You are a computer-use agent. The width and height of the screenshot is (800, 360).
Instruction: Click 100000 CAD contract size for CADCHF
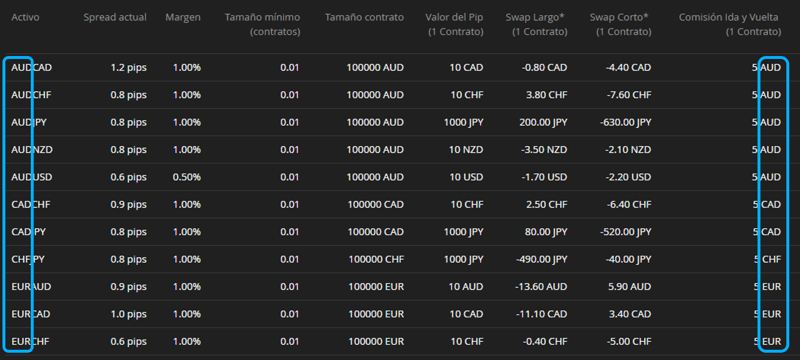click(x=377, y=204)
